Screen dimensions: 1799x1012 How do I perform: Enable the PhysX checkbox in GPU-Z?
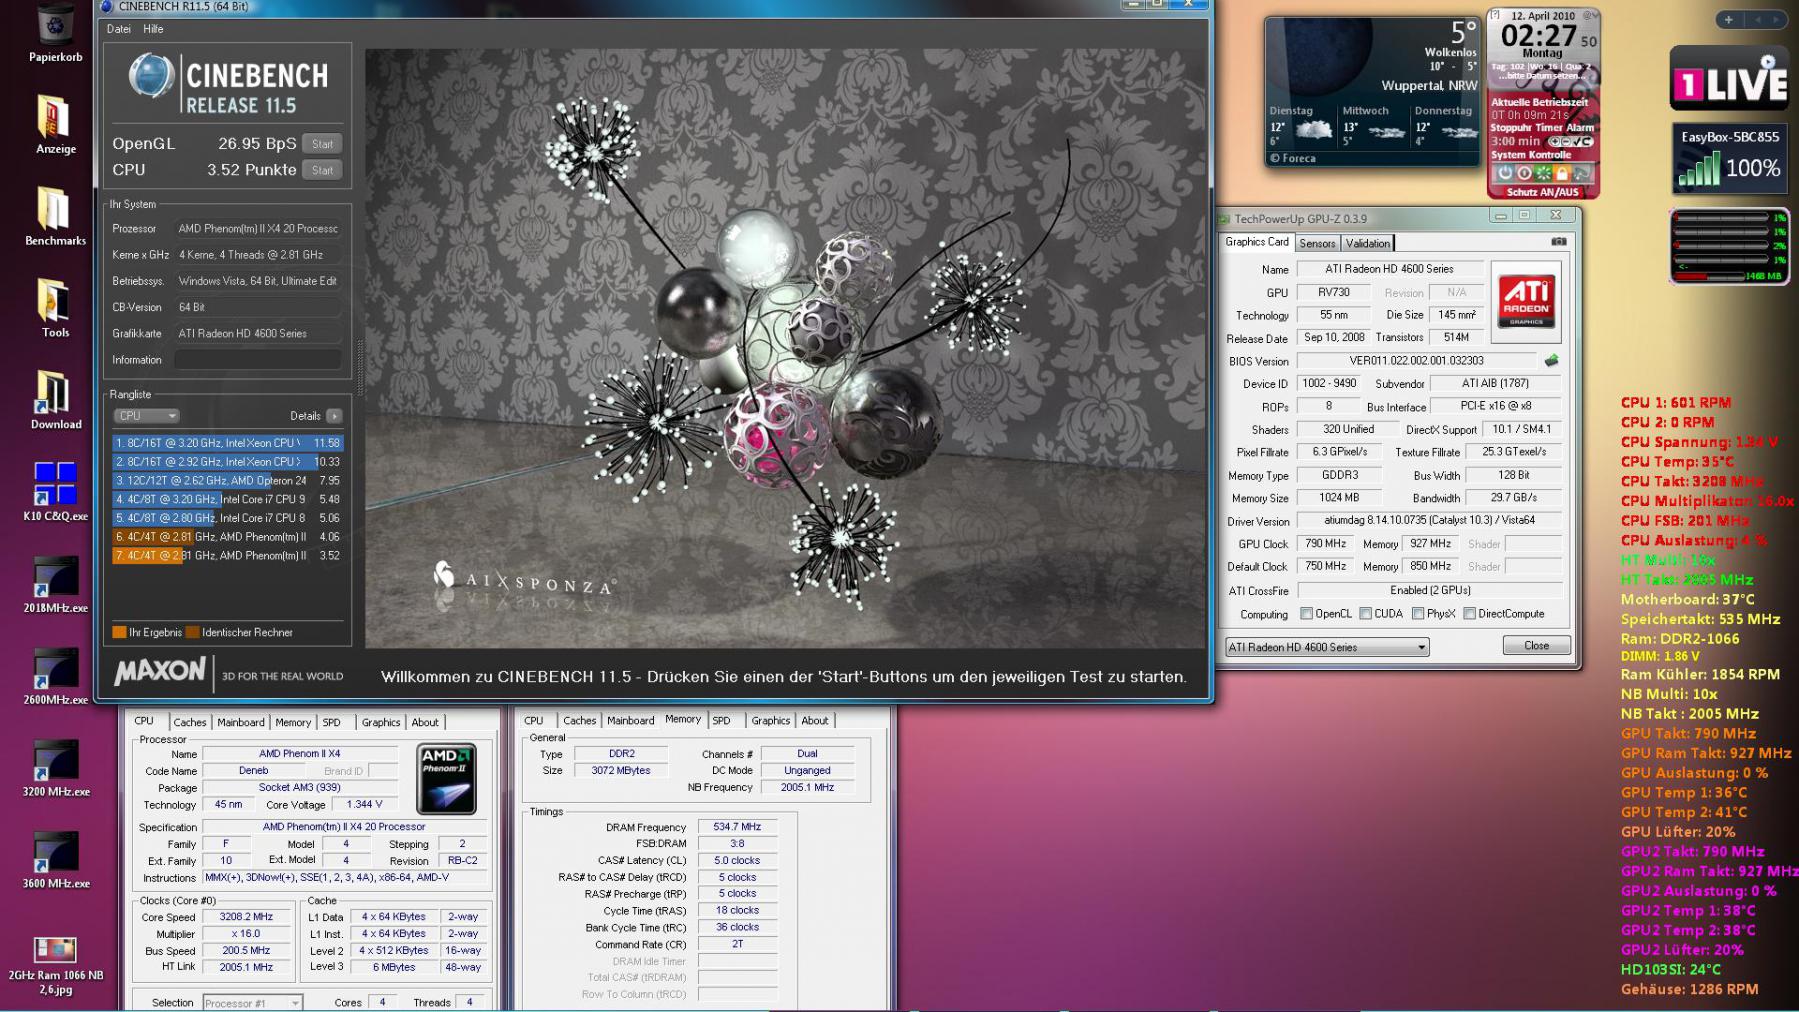[1418, 614]
